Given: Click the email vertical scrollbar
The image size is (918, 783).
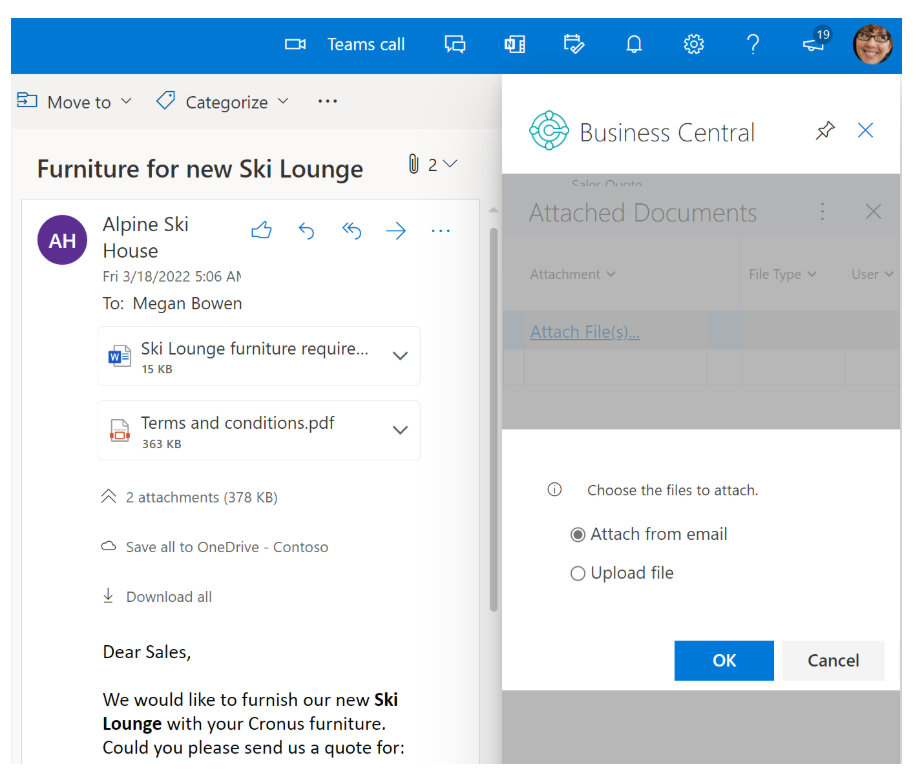Looking at the screenshot, I should click(494, 419).
